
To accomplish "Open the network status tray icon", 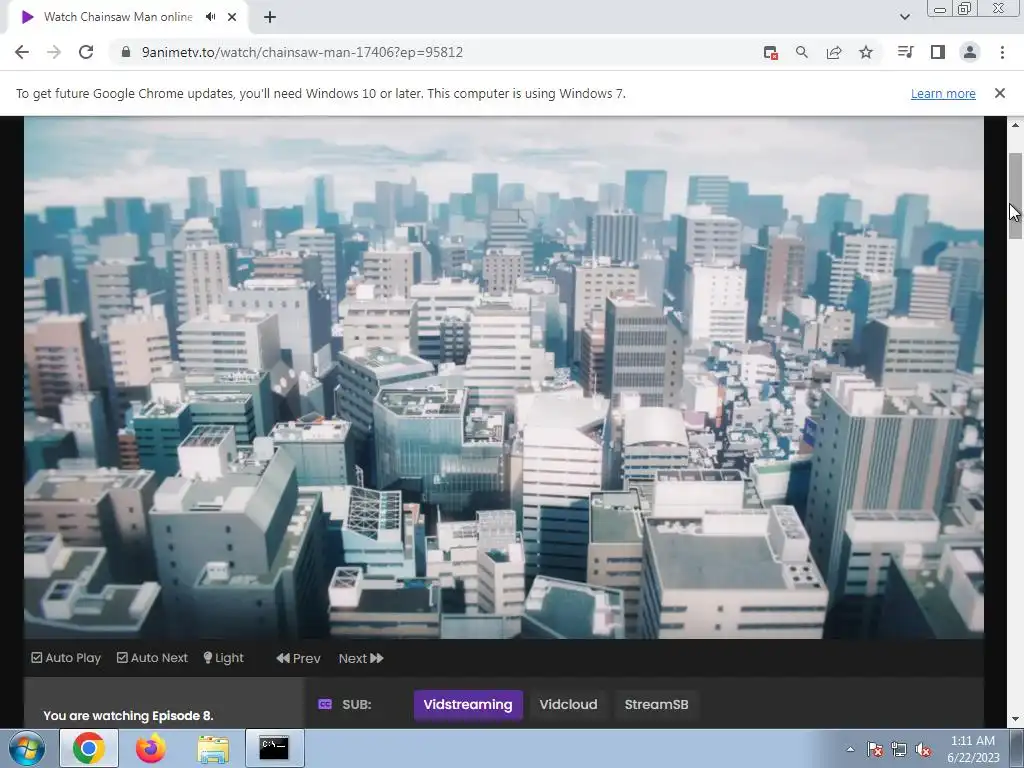I will tap(899, 749).
